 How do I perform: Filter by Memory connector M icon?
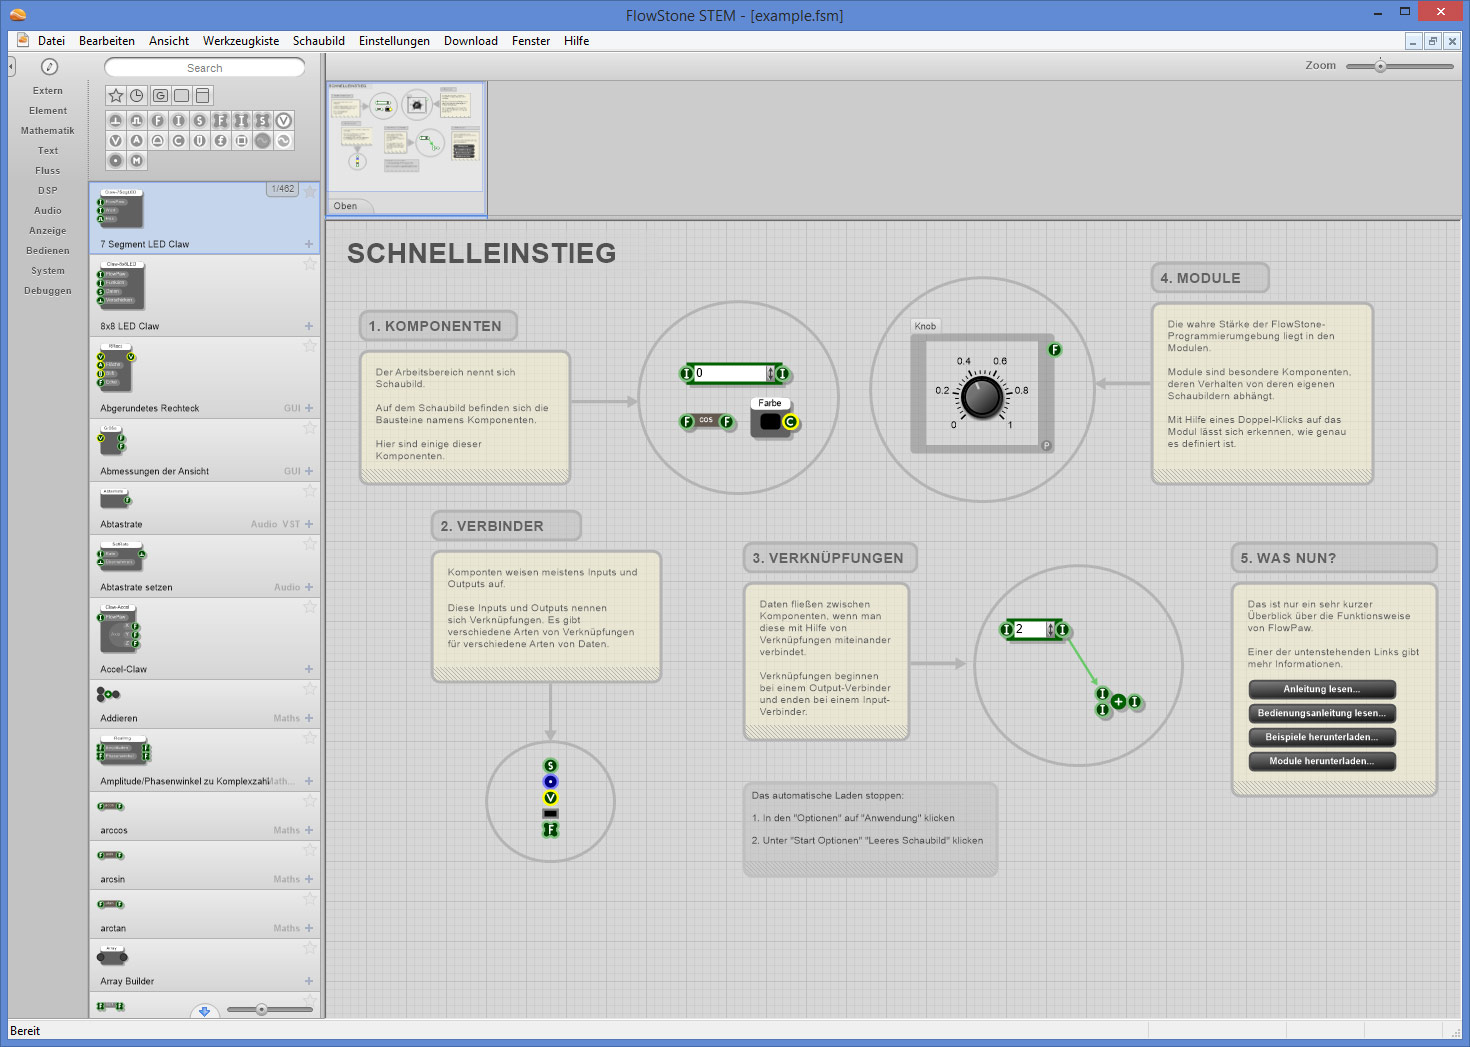tap(136, 161)
